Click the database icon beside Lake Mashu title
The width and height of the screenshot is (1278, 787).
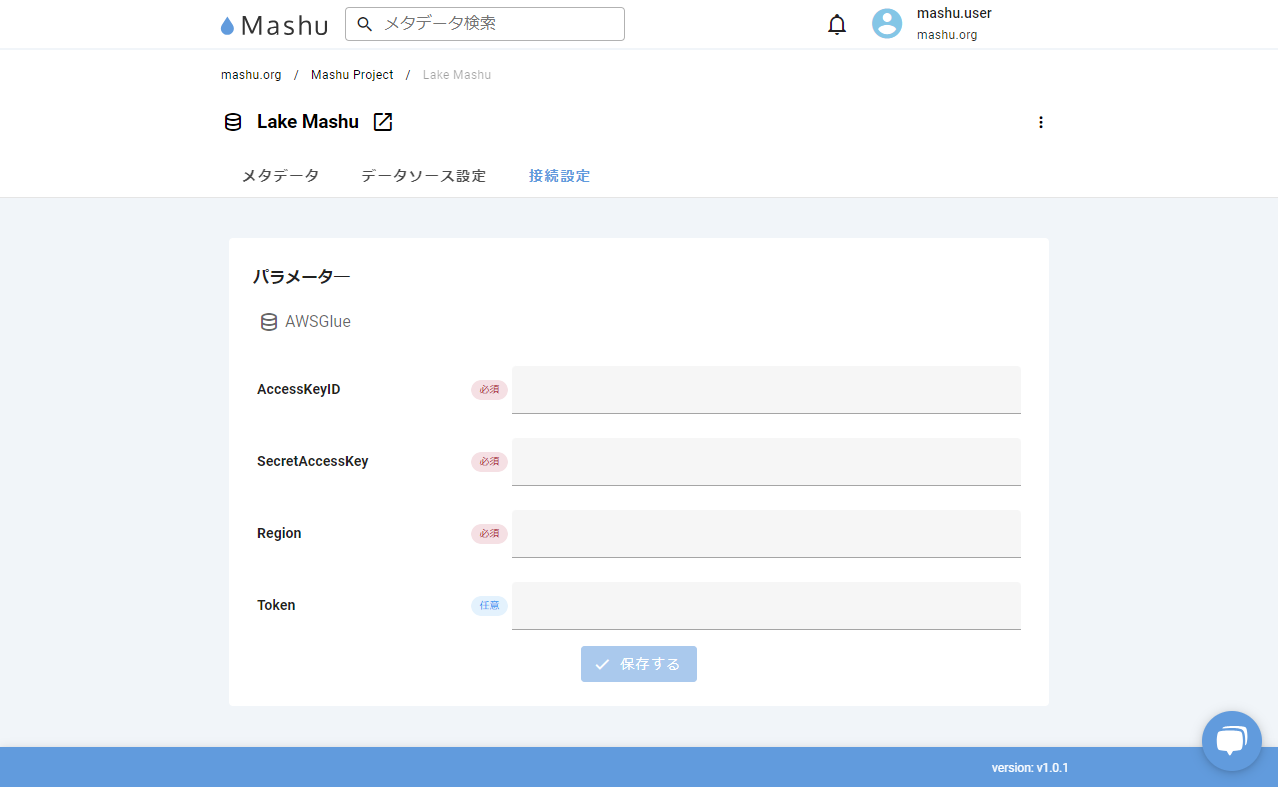pos(233,122)
